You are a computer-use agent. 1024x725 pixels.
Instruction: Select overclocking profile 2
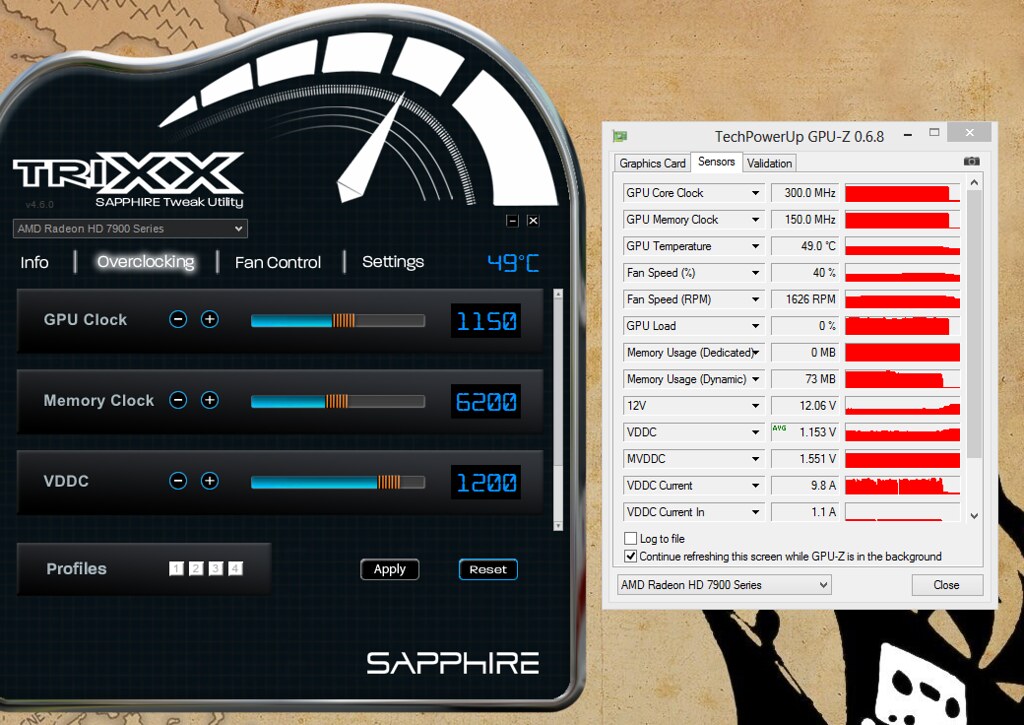click(196, 569)
